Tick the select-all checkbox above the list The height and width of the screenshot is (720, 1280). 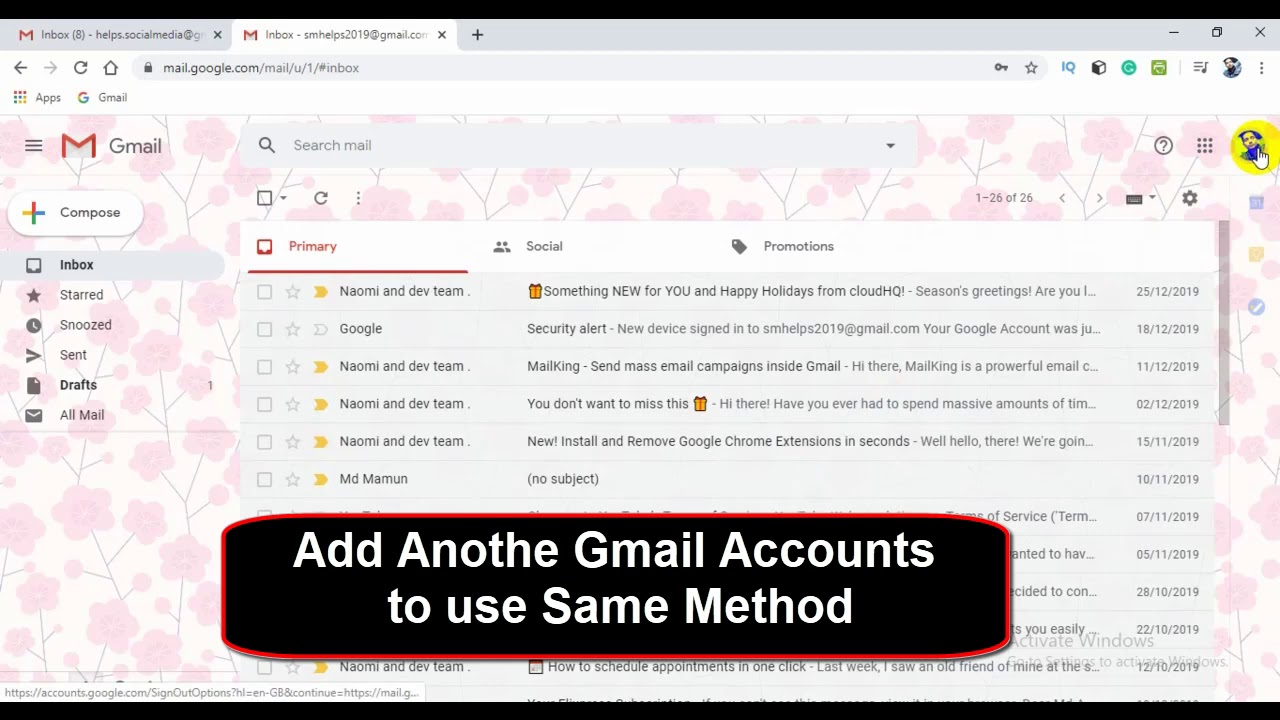pyautogui.click(x=264, y=198)
